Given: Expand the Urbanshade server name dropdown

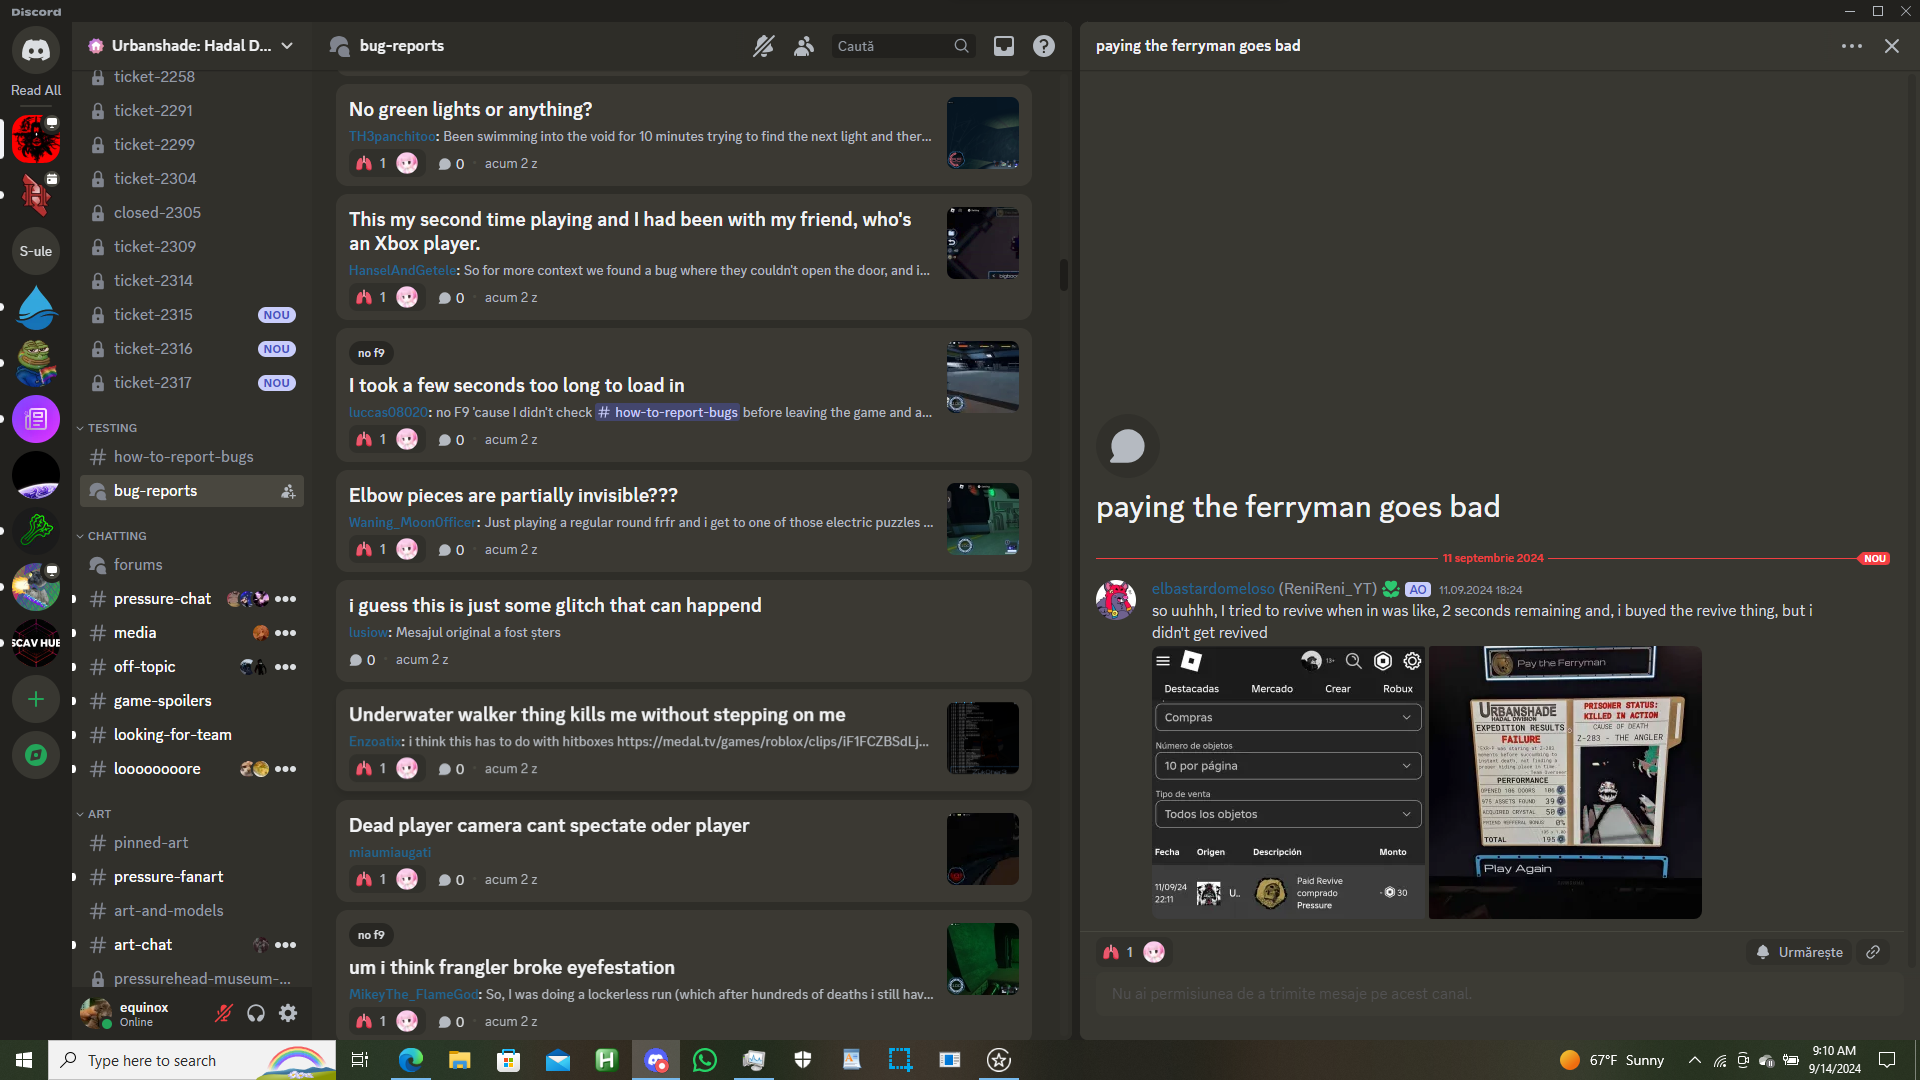Looking at the screenshot, I should [287, 46].
